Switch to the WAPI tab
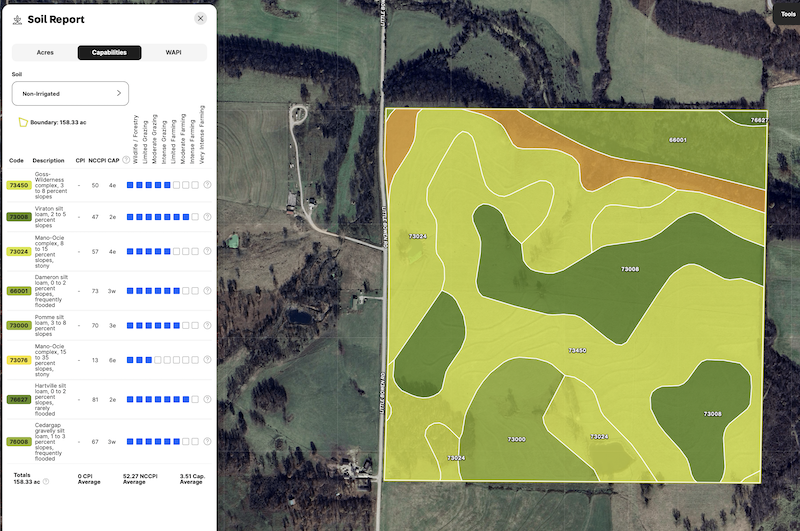Image resolution: width=800 pixels, height=531 pixels. pyautogui.click(x=174, y=53)
